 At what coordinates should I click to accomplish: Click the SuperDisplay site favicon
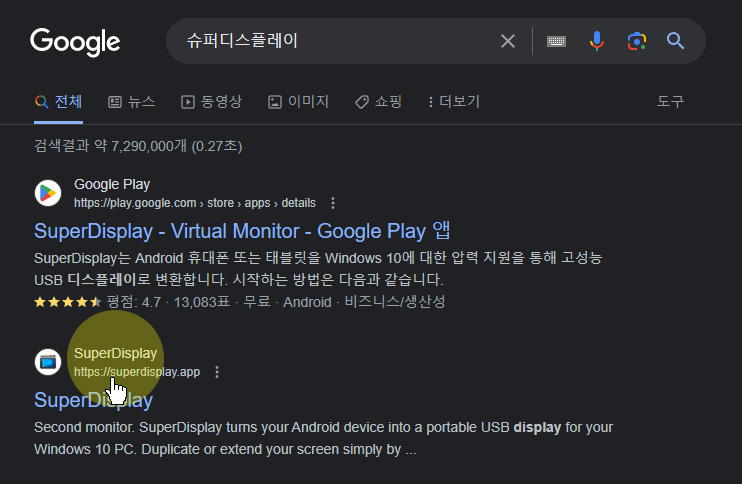(48, 362)
